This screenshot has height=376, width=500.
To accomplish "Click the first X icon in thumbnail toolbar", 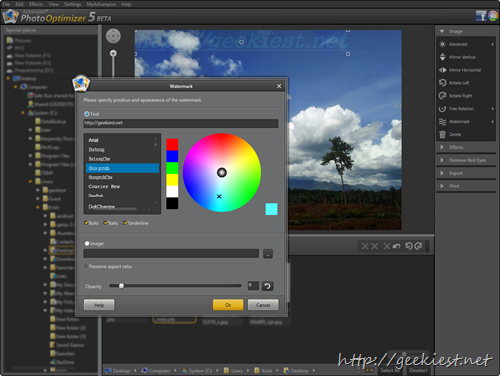I will tap(365, 246).
